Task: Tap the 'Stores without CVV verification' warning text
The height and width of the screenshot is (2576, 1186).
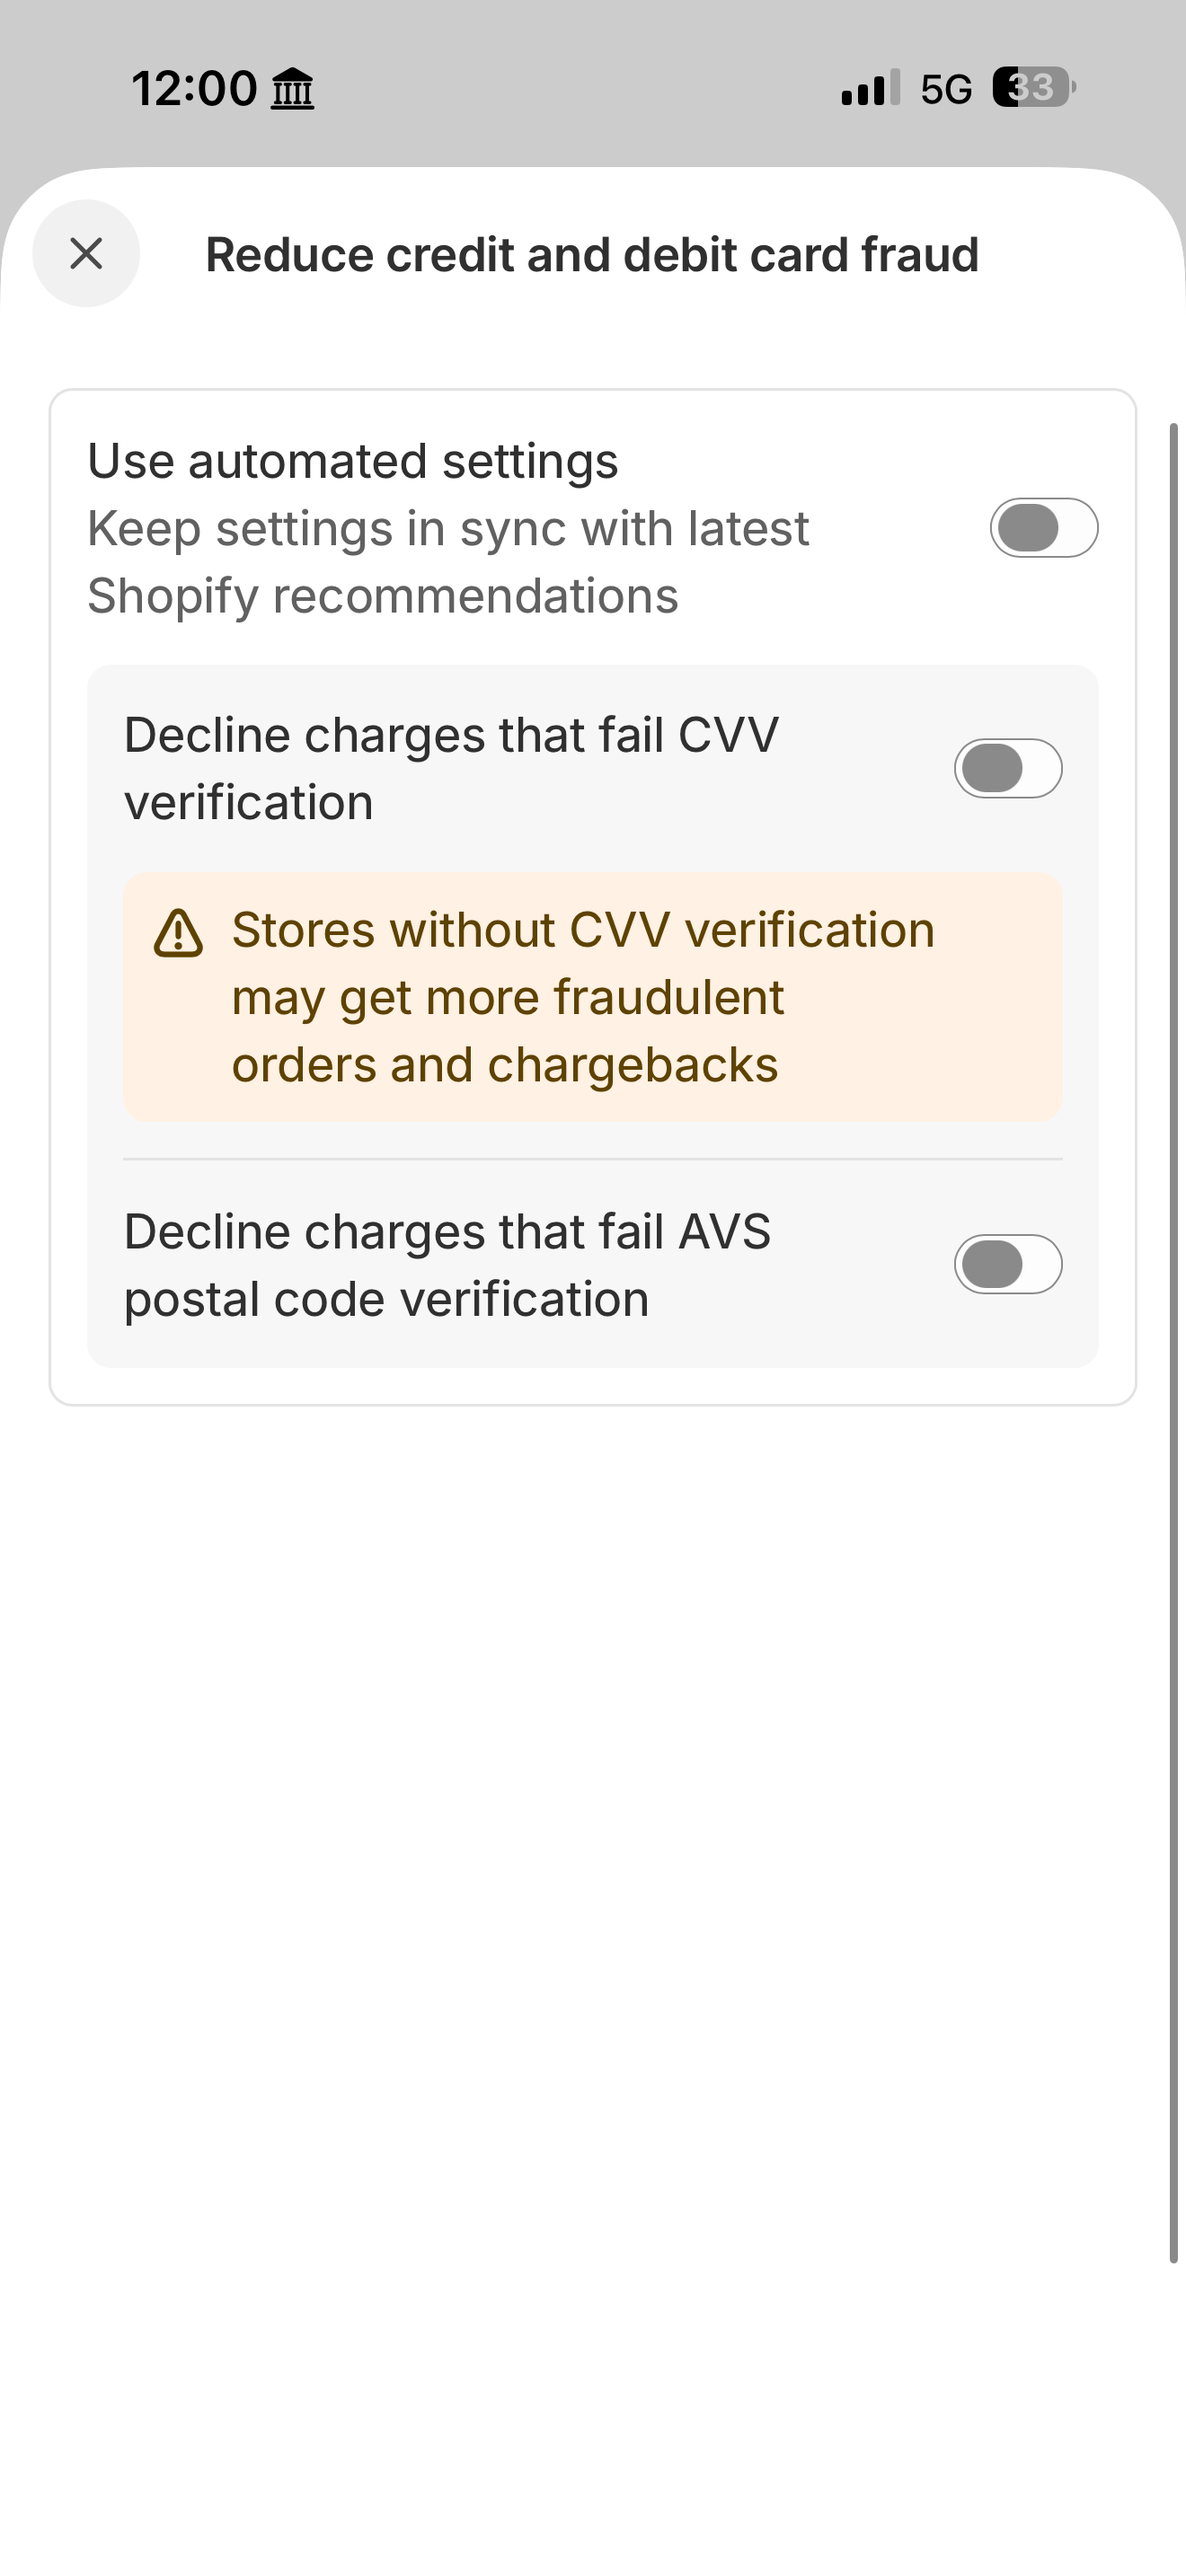Action: (582, 997)
